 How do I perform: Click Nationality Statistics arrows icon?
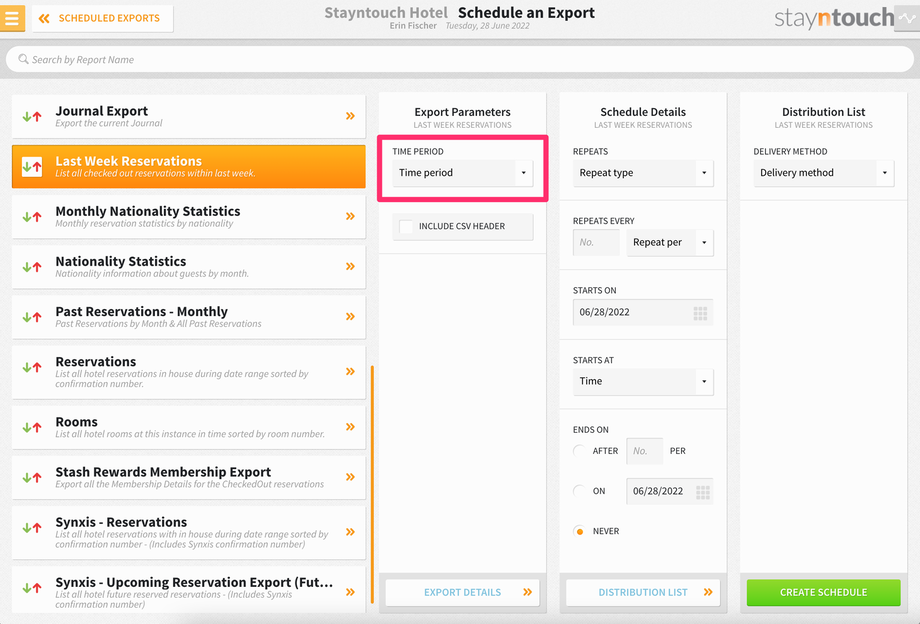[x=32, y=267]
